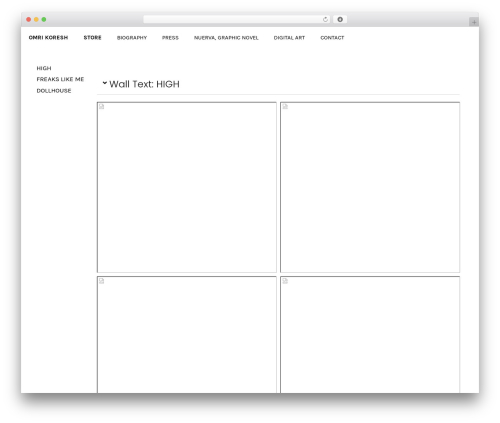Click the OMRI KORESH site title

click(48, 38)
